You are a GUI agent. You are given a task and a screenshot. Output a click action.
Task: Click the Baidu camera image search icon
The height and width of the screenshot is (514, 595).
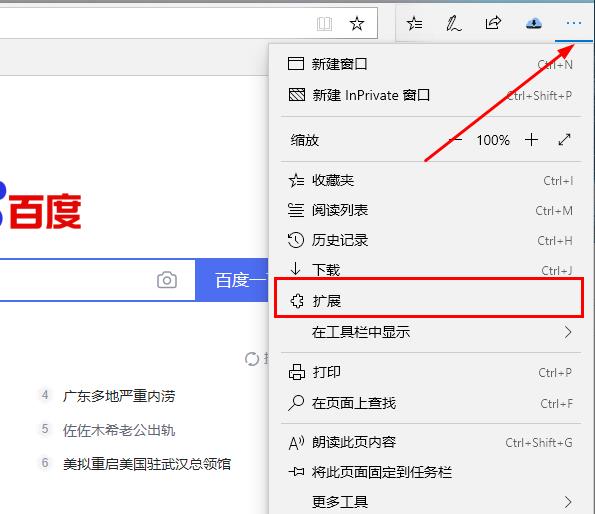(x=167, y=280)
